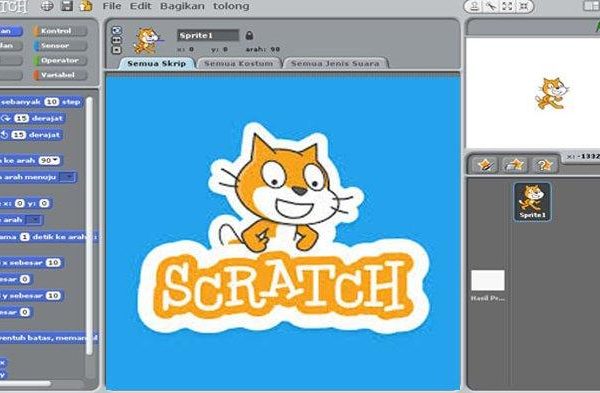Click the clockwise 15 derajat value

tap(21, 118)
